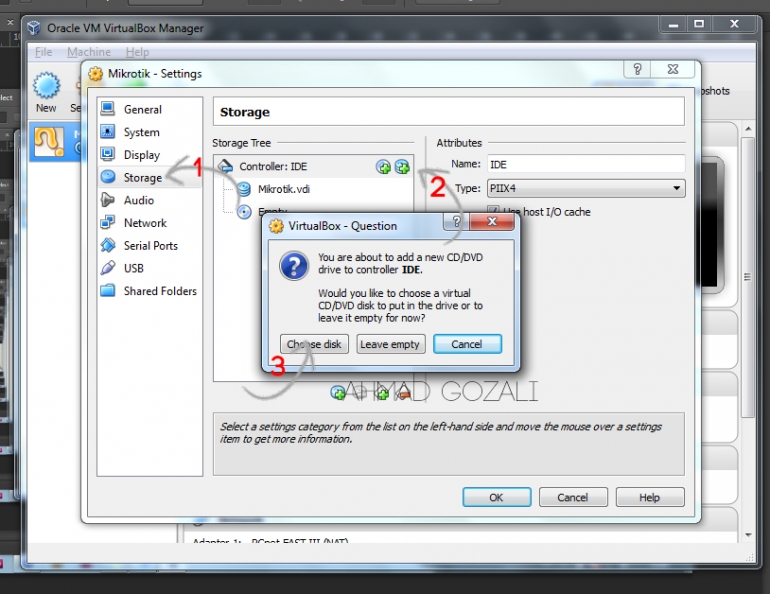
Task: Open the Audio settings category
Action: [138, 200]
